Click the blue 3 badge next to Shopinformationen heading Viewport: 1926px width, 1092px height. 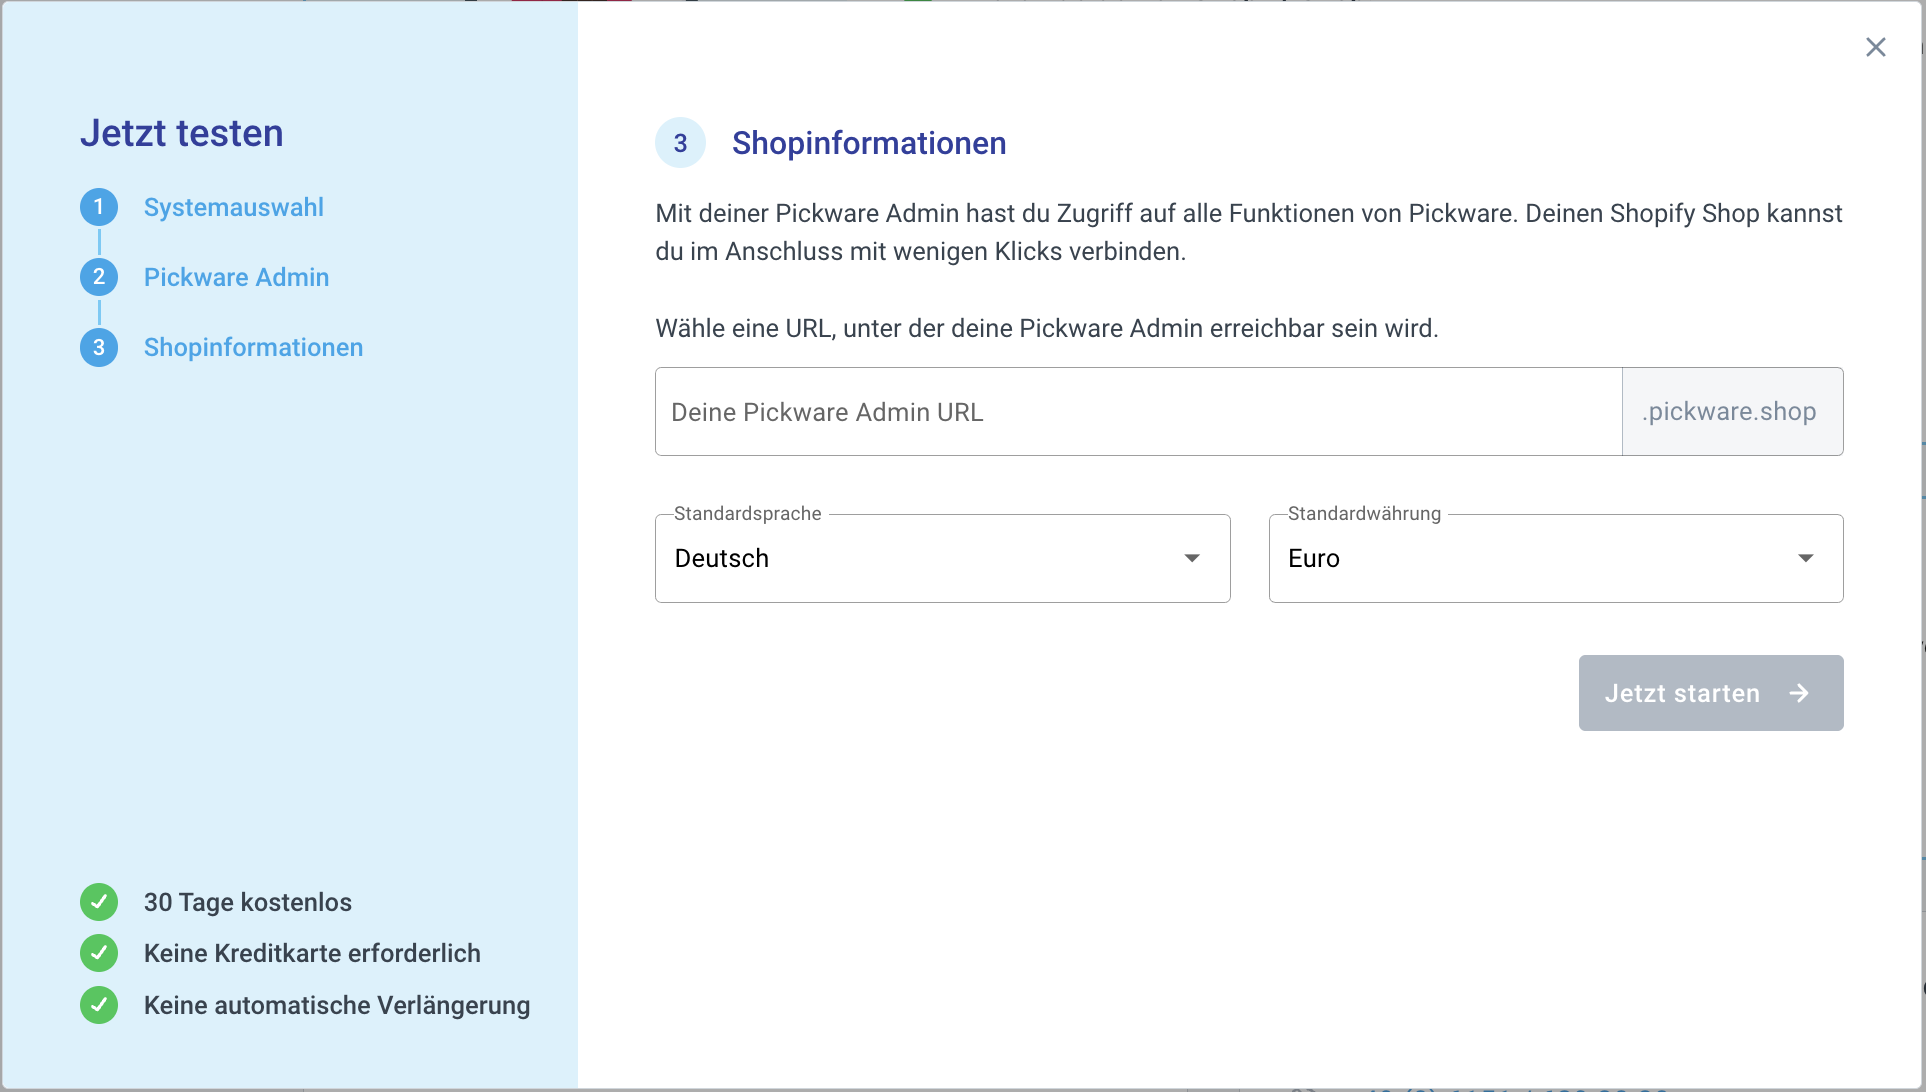pos(680,142)
